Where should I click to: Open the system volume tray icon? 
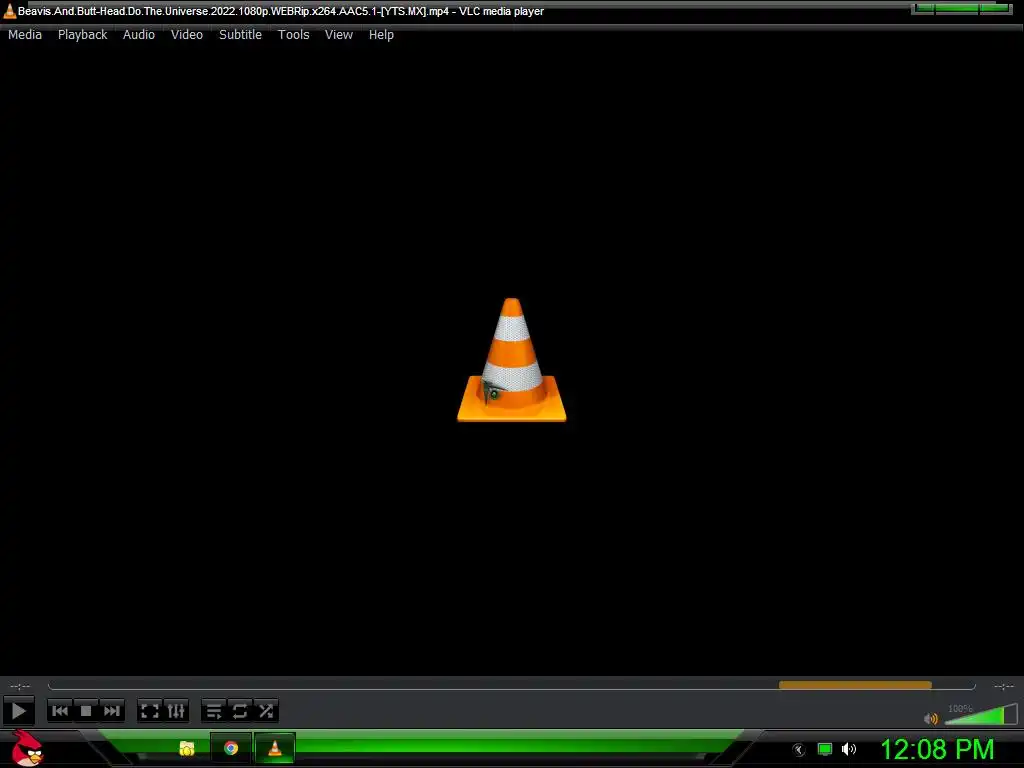click(x=848, y=749)
